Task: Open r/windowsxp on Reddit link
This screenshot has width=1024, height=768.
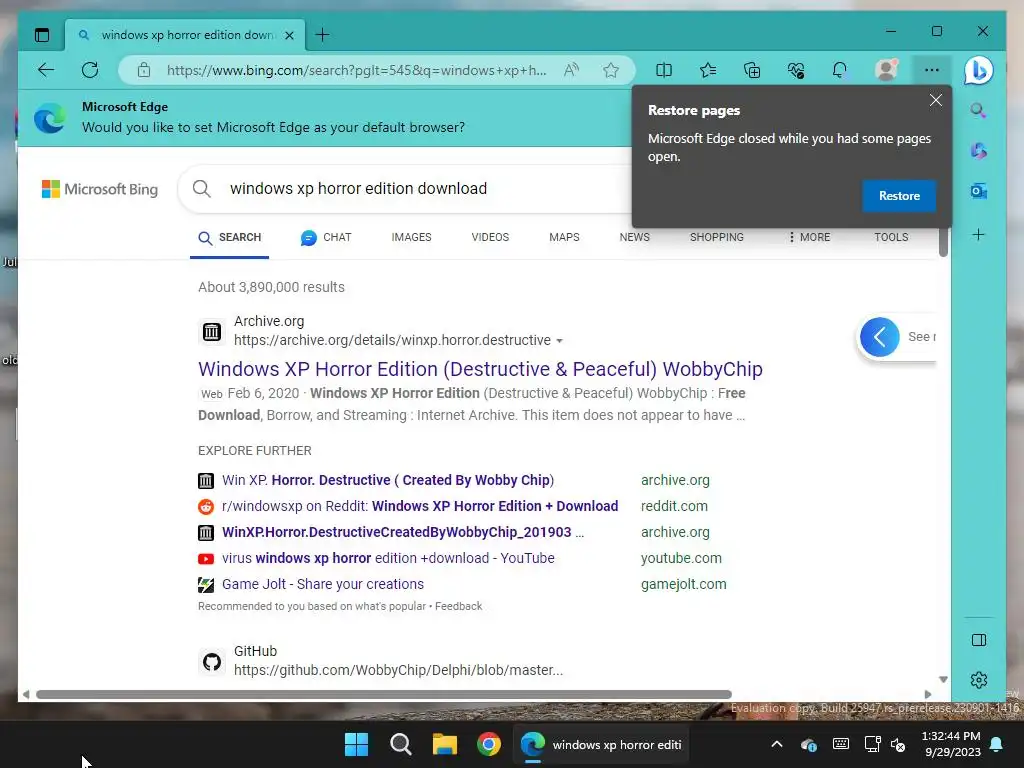Action: point(420,506)
